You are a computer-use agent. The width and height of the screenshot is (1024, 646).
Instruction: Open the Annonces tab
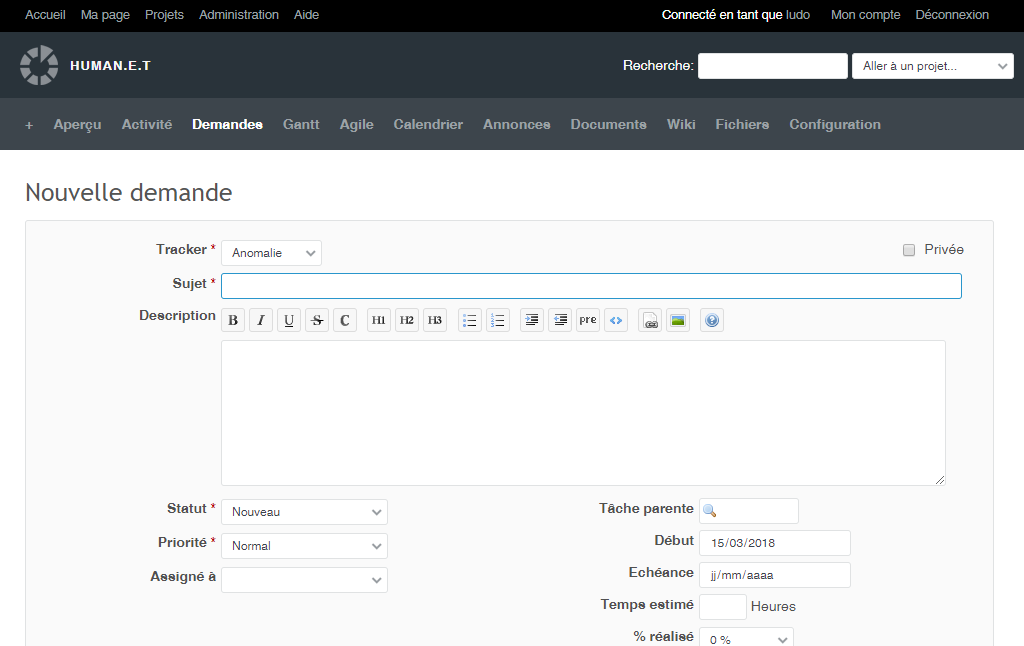pos(517,125)
